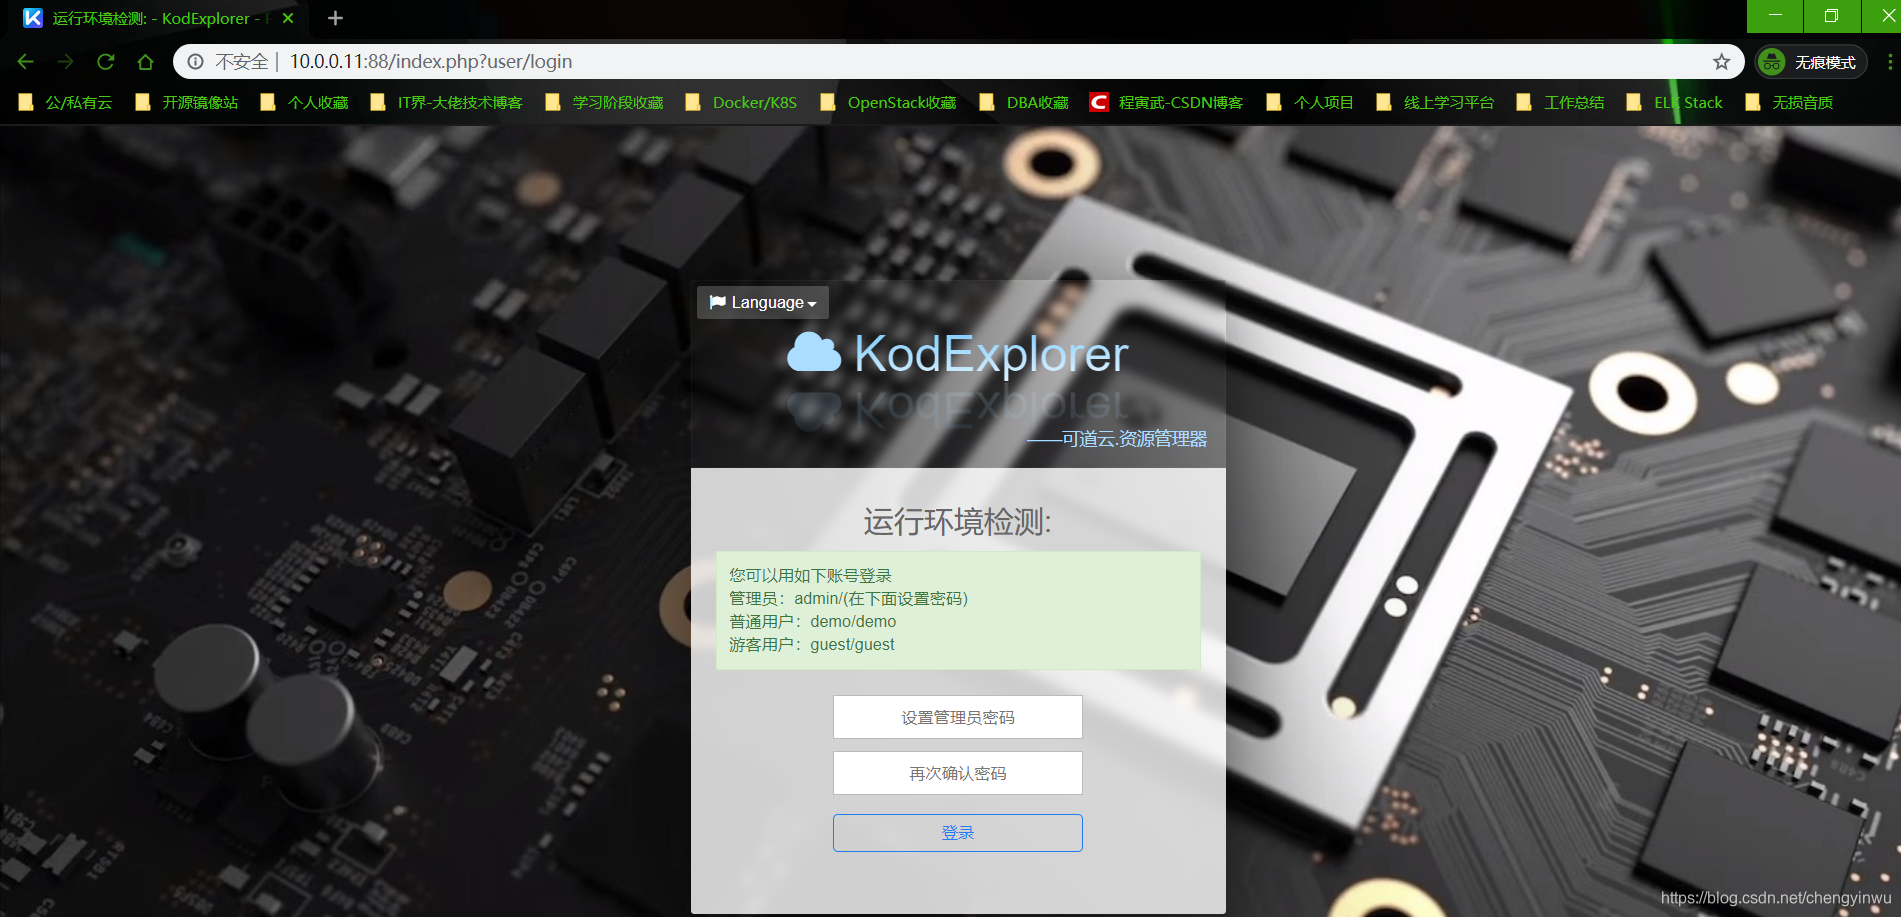Click the browser back arrow
The width and height of the screenshot is (1901, 917).
(26, 62)
